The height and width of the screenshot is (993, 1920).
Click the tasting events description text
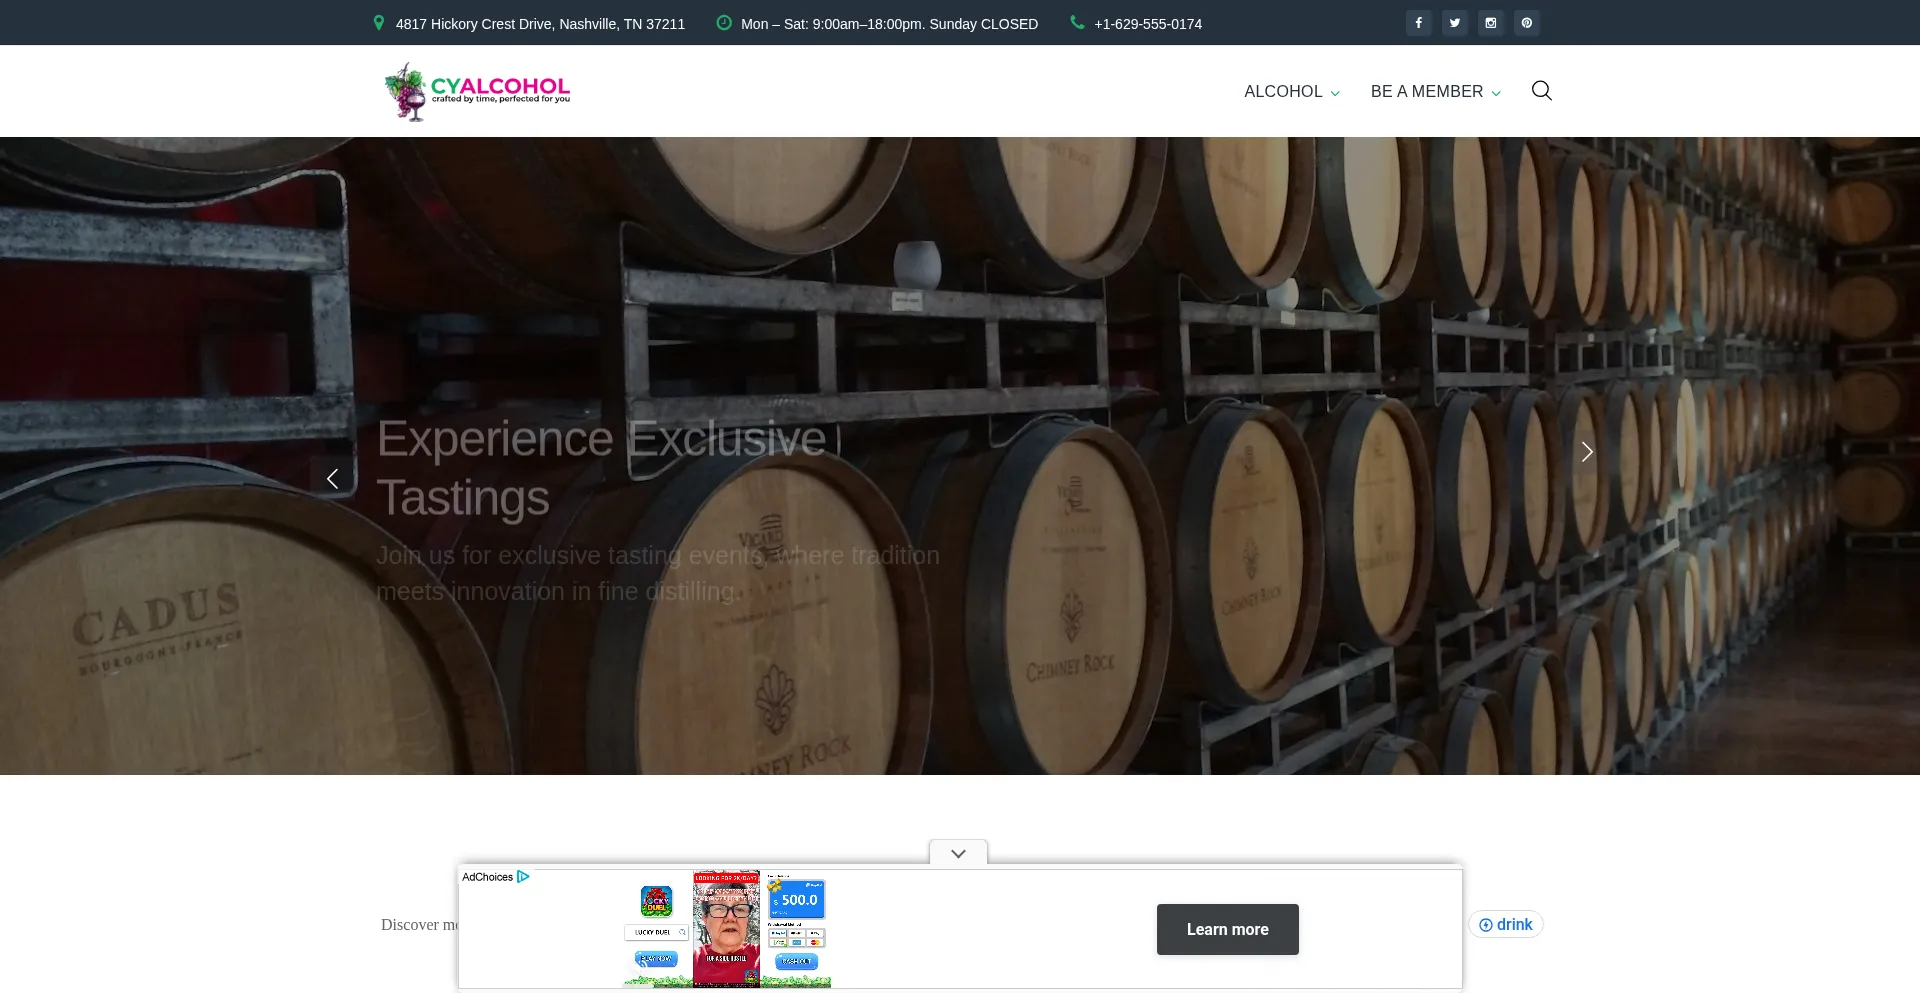(x=658, y=574)
